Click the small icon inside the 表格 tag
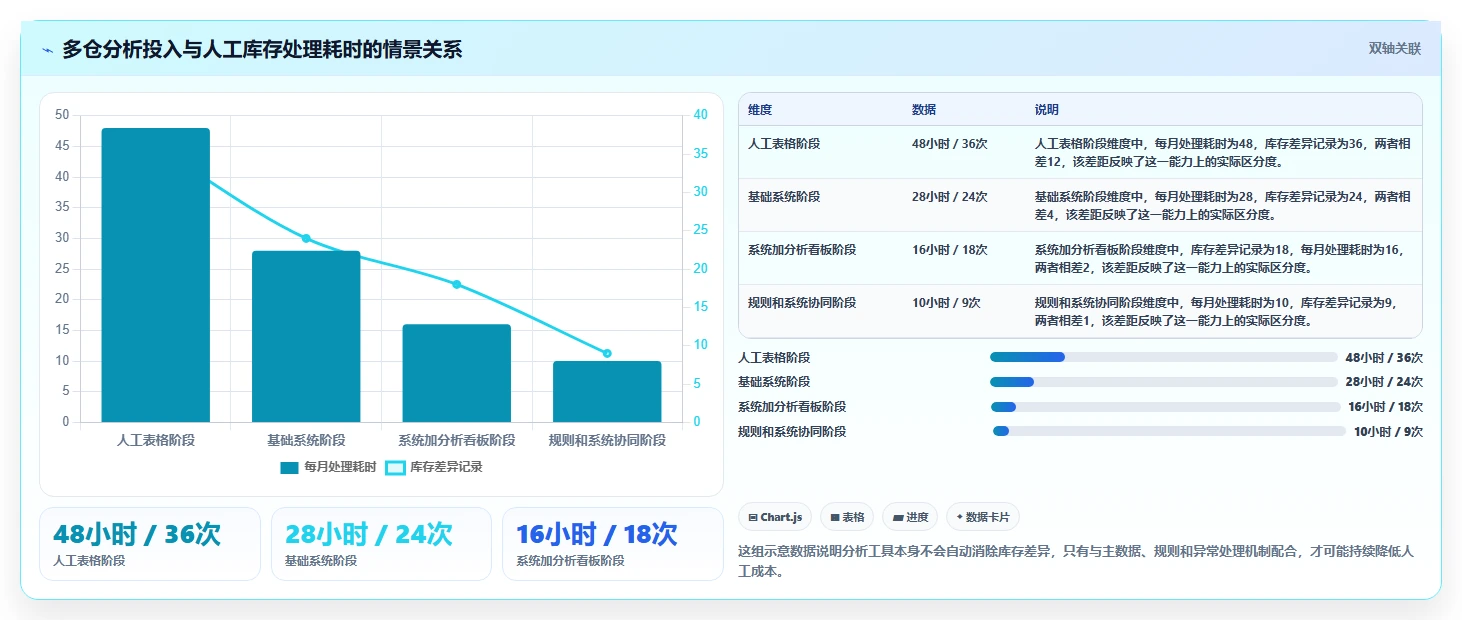The height and width of the screenshot is (620, 1462). click(x=835, y=517)
